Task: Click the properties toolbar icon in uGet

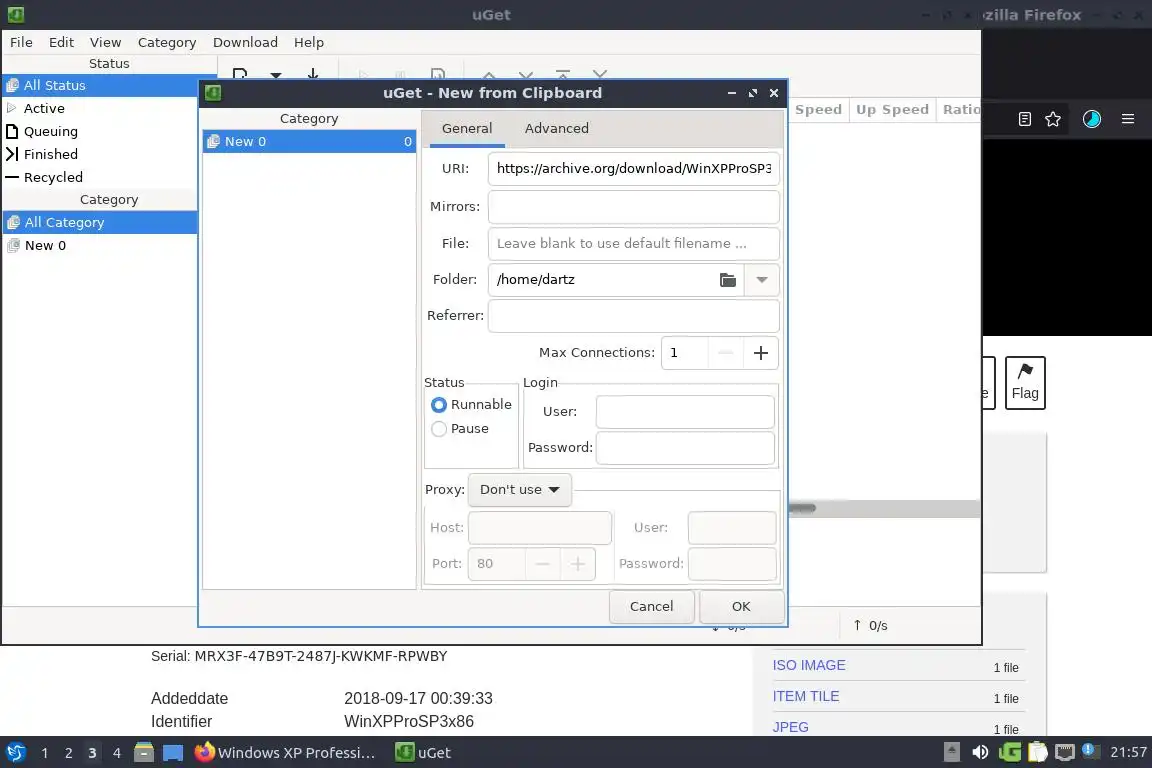Action: click(x=437, y=73)
